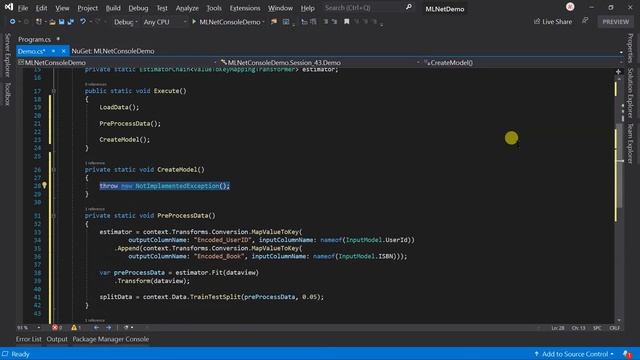The image size is (640, 360).
Task: Click the SPC indentation indicator
Action: coord(597,328)
